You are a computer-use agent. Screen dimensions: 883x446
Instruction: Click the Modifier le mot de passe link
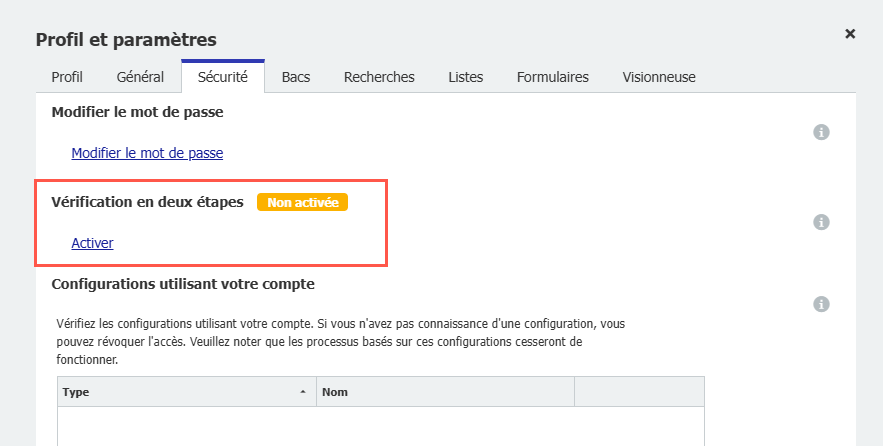coord(147,154)
